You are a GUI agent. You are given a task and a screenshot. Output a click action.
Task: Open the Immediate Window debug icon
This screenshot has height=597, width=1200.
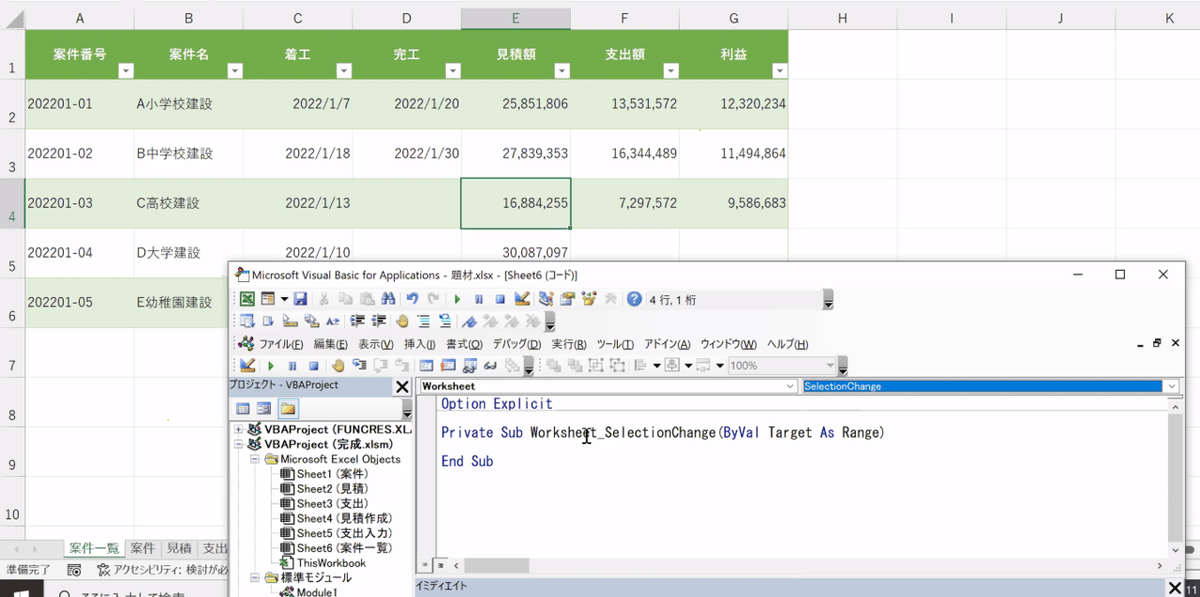click(446, 365)
